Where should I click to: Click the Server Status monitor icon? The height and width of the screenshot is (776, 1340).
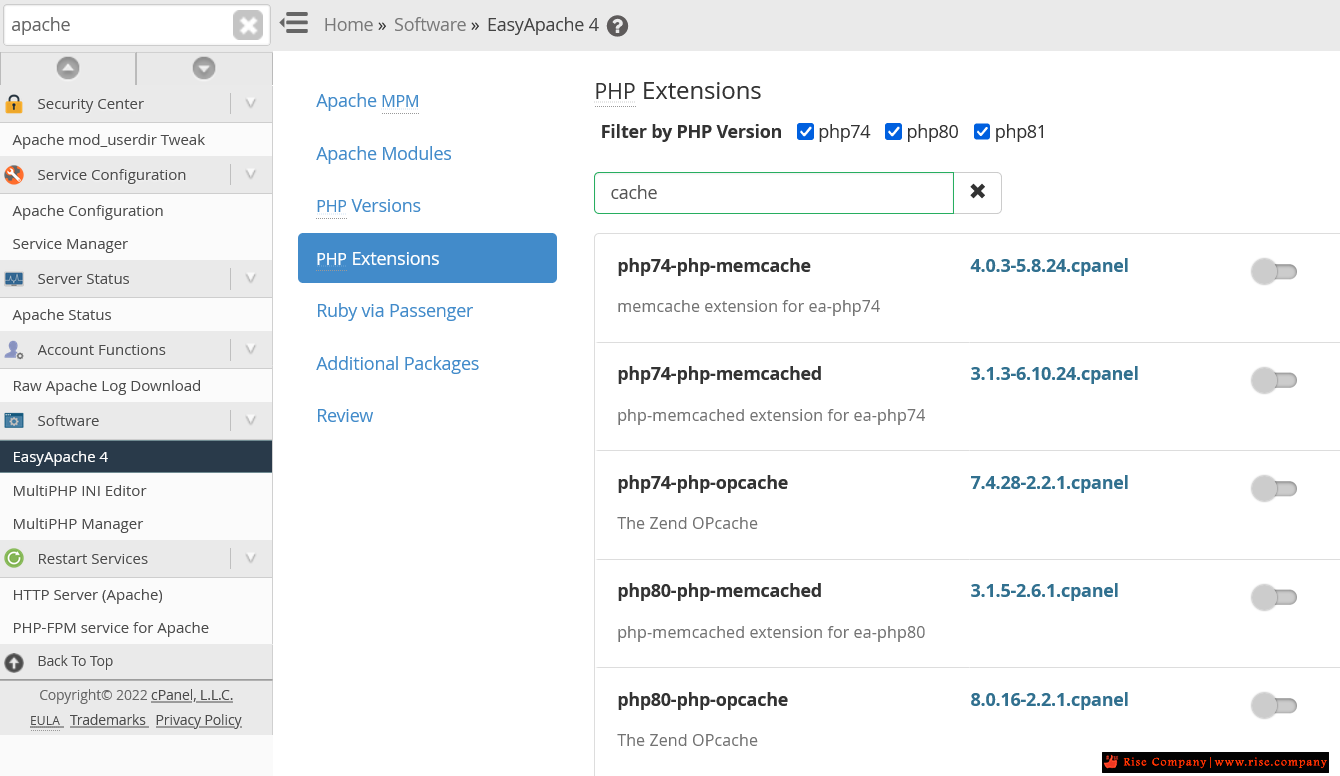tap(14, 279)
